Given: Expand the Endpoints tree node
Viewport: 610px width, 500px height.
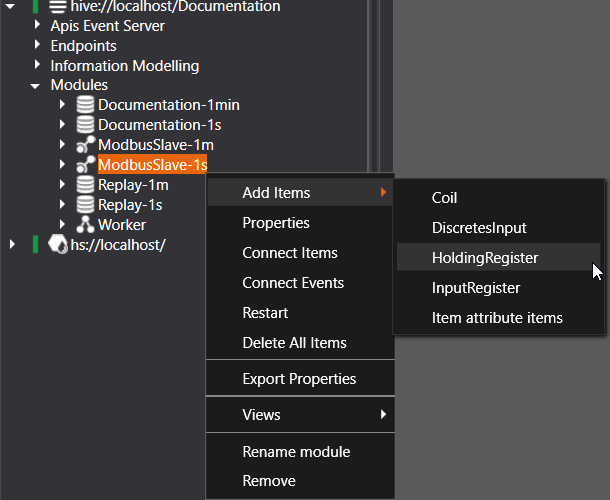Looking at the screenshot, I should click(x=36, y=46).
